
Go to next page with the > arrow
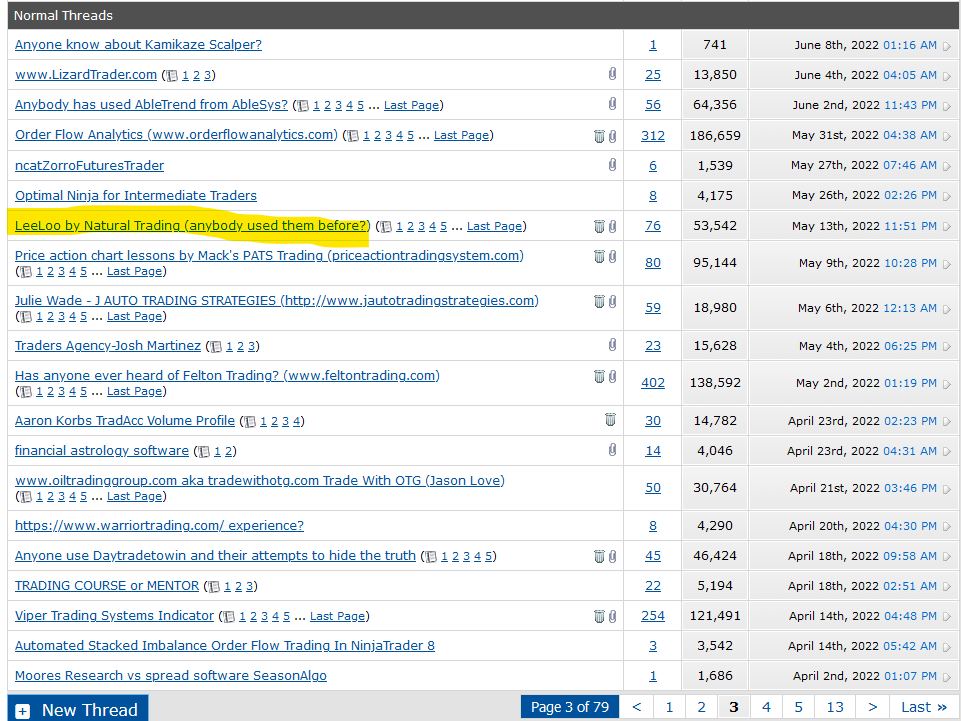pyautogui.click(x=873, y=707)
